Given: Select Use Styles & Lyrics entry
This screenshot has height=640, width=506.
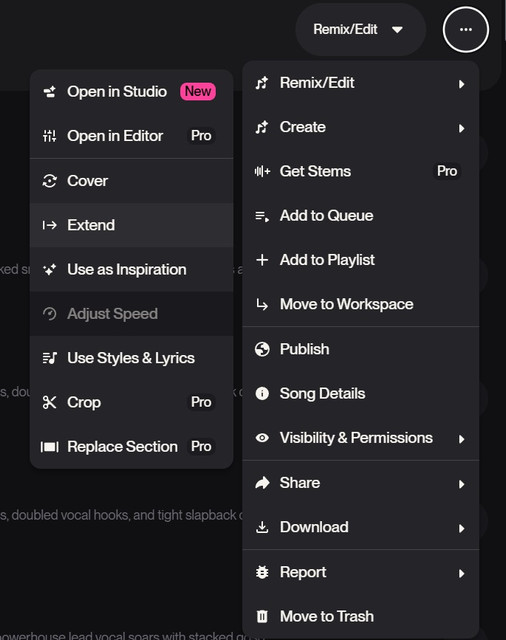Looking at the screenshot, I should 131,358.
